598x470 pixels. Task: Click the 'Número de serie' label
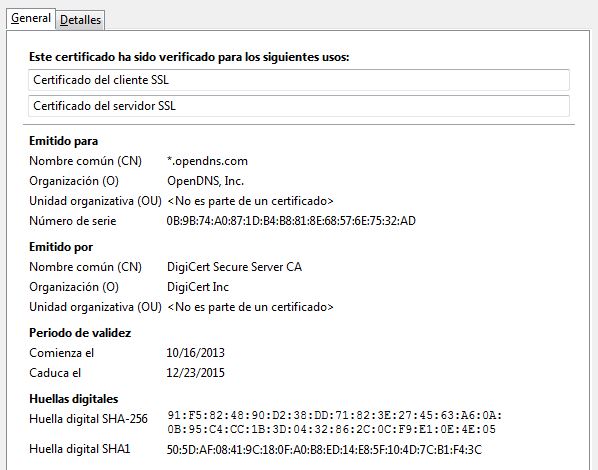click(x=72, y=221)
